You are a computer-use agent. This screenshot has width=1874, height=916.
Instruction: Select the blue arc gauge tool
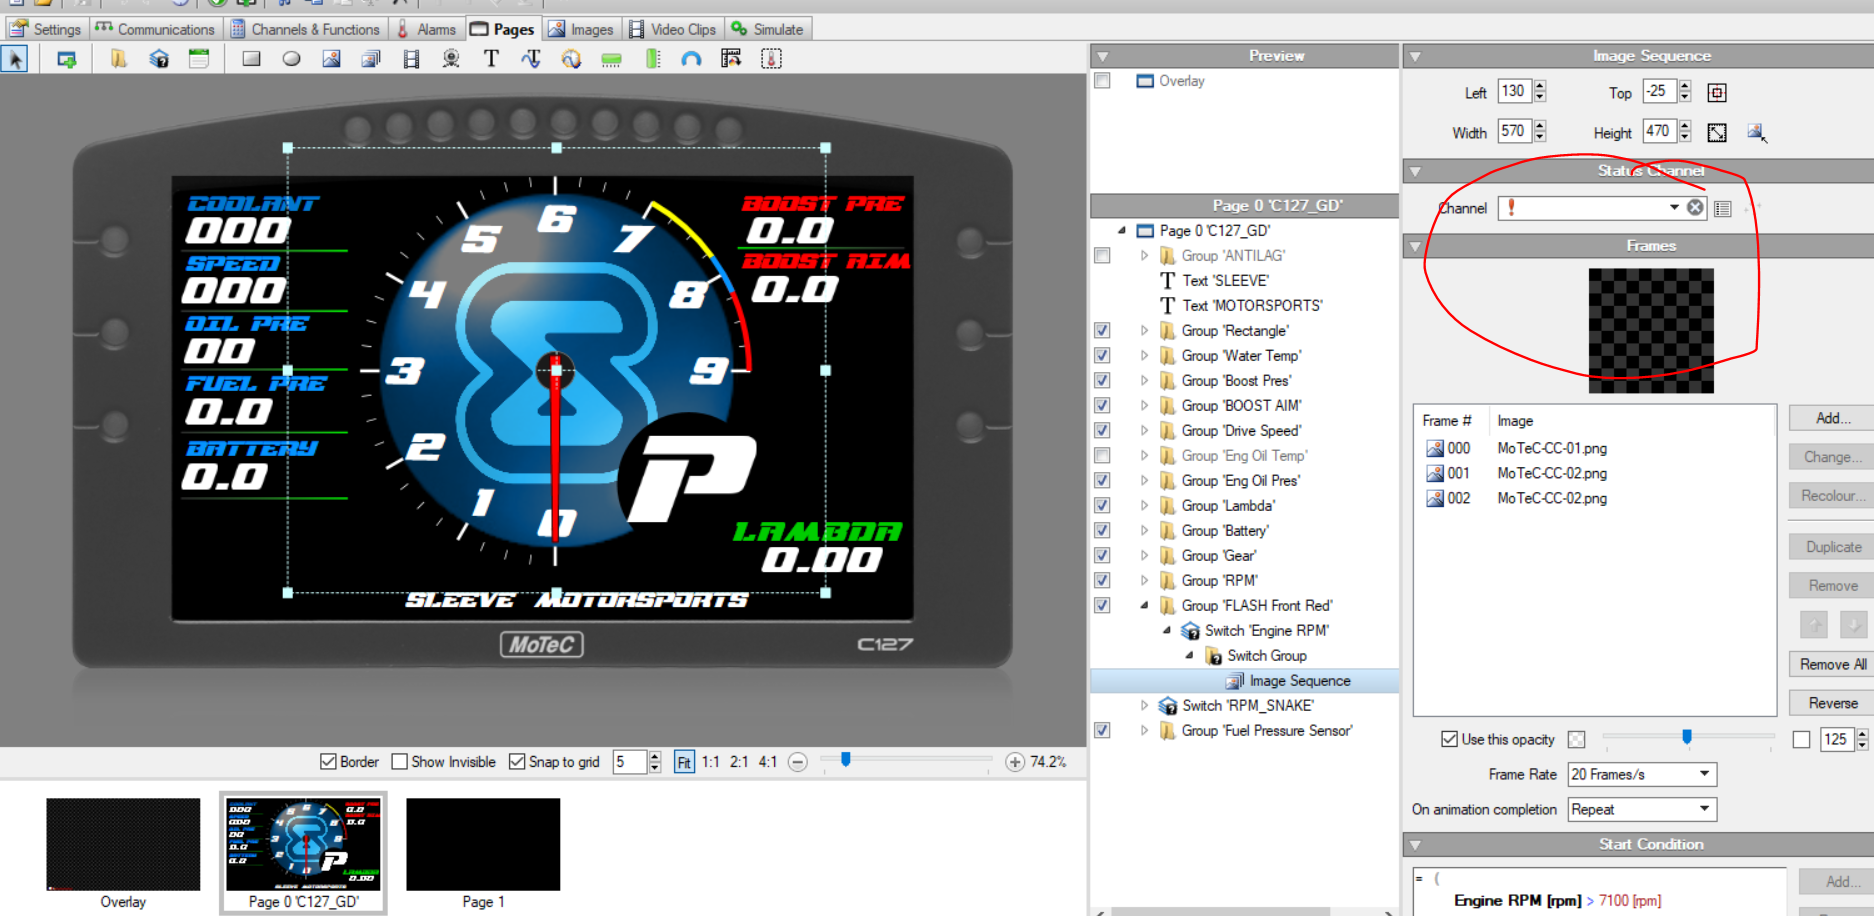pyautogui.click(x=691, y=59)
